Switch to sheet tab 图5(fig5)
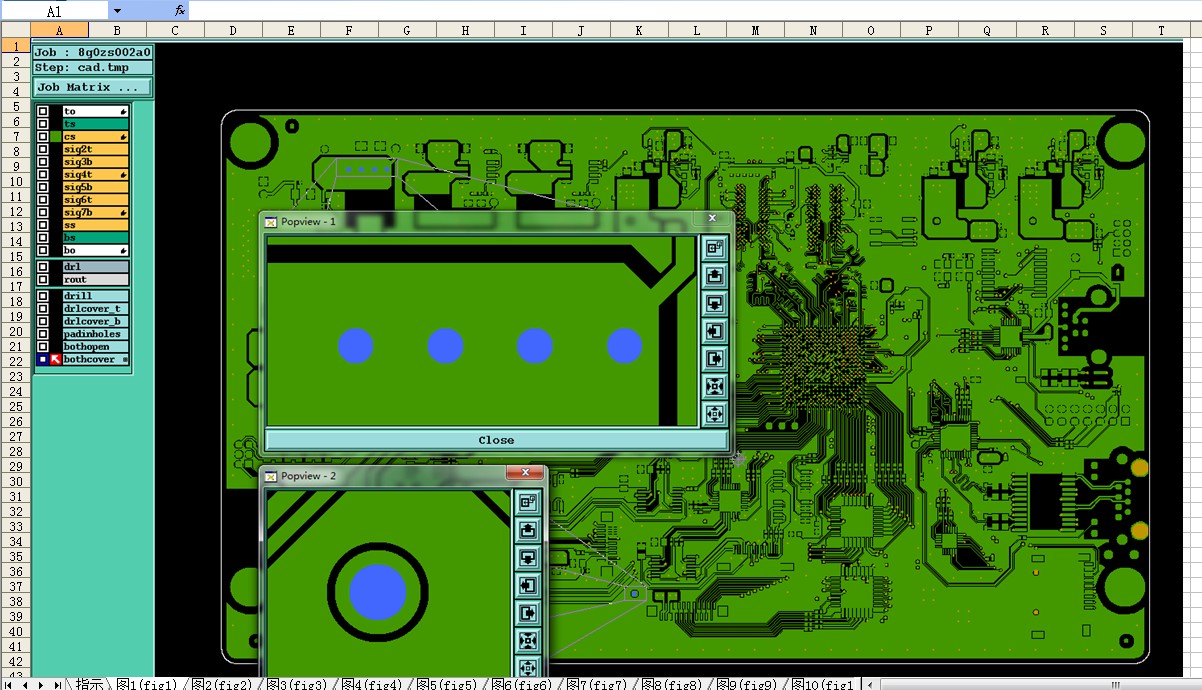The height and width of the screenshot is (690, 1202). 446,684
